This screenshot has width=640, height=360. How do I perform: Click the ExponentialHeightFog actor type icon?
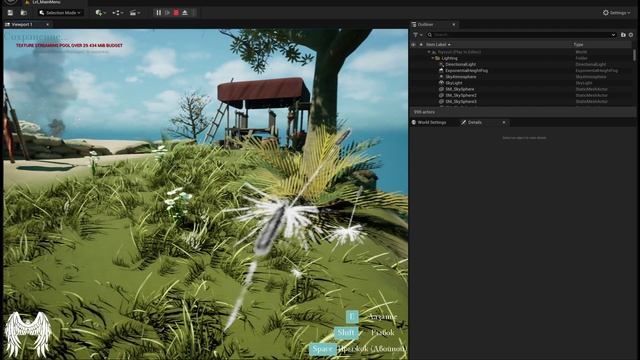[x=441, y=70]
